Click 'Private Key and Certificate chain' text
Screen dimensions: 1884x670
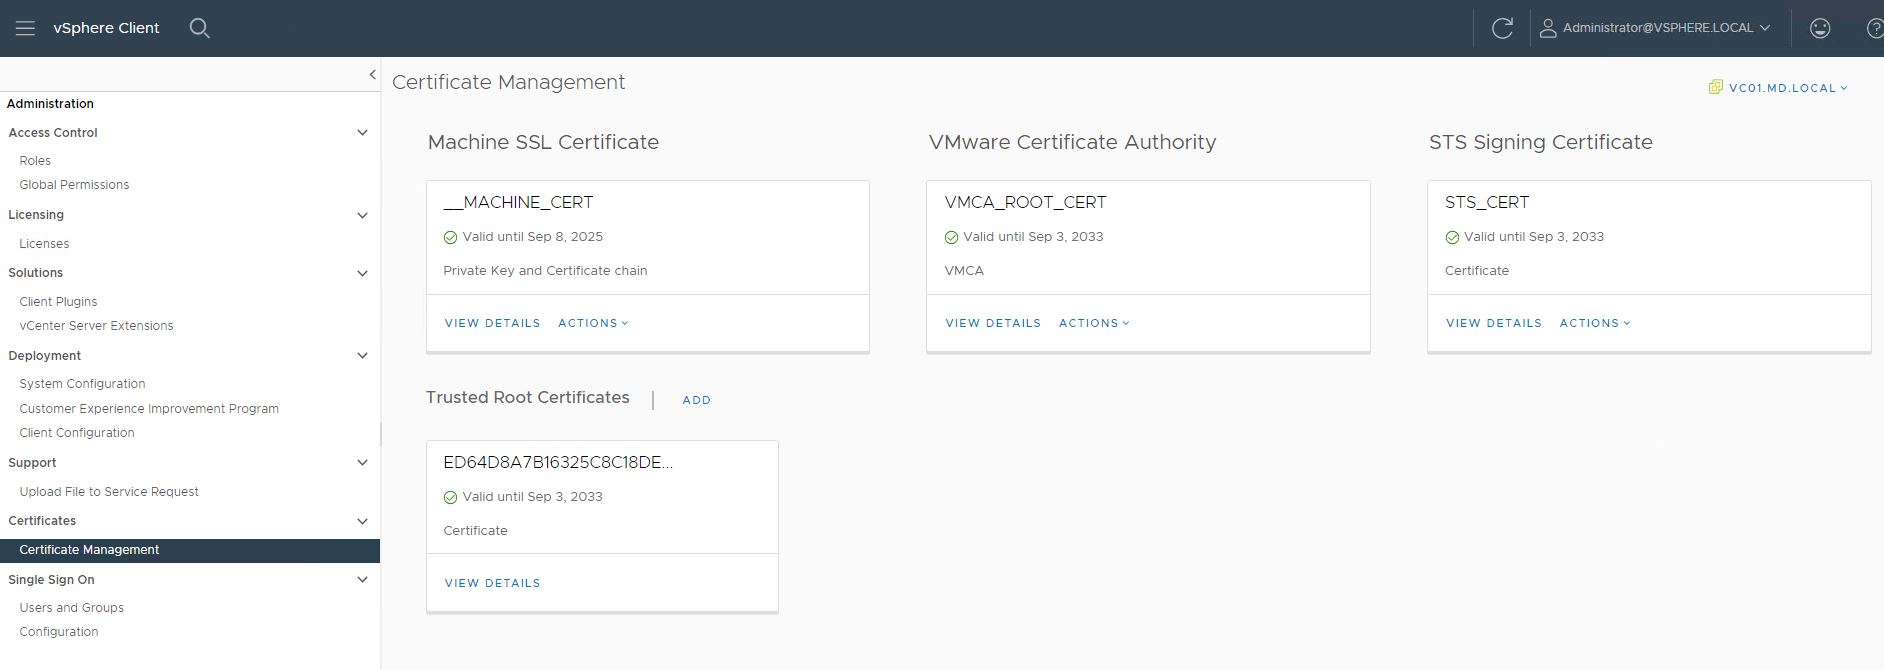click(545, 271)
